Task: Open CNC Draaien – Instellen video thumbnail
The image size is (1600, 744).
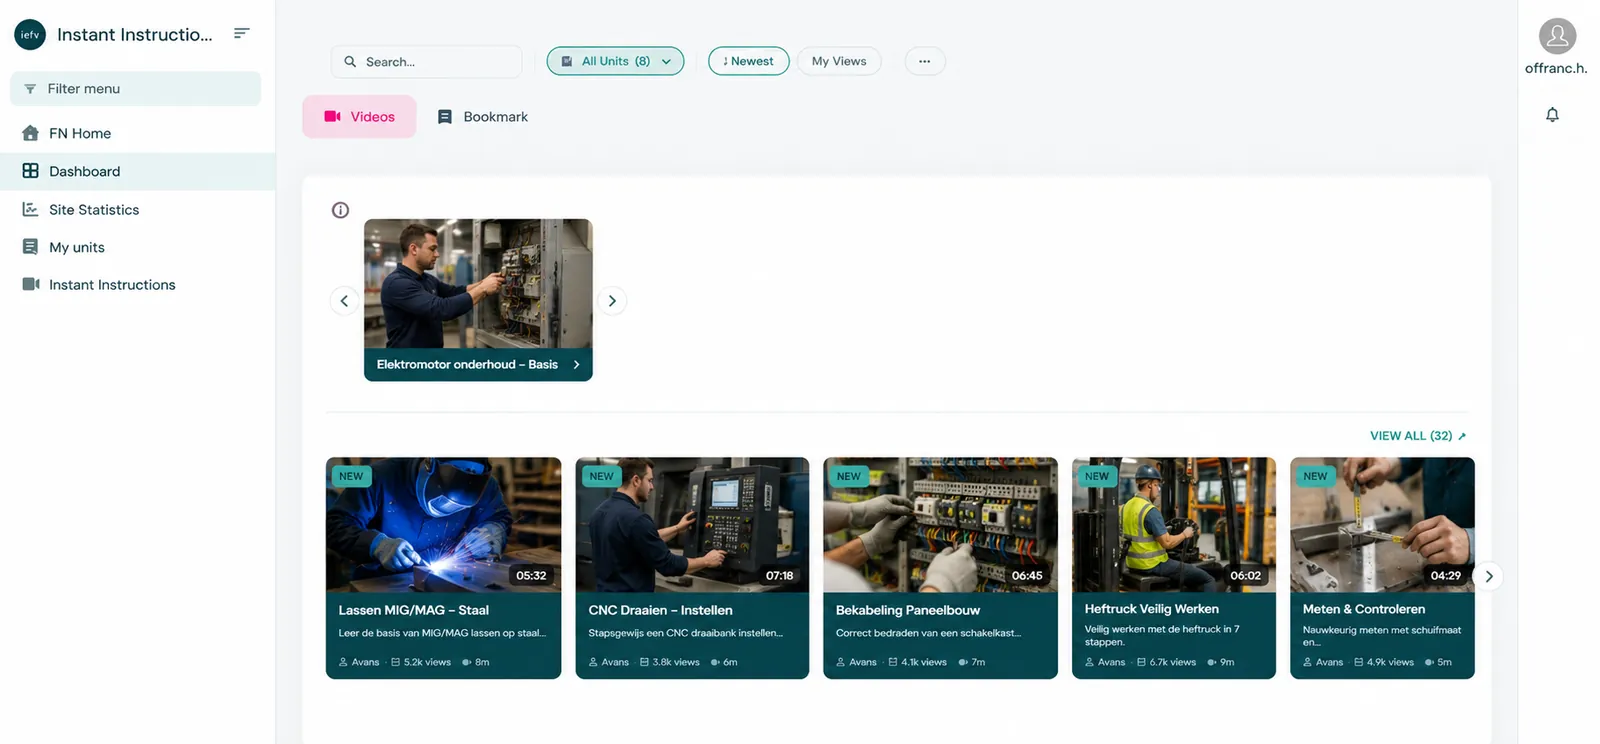Action: click(692, 525)
